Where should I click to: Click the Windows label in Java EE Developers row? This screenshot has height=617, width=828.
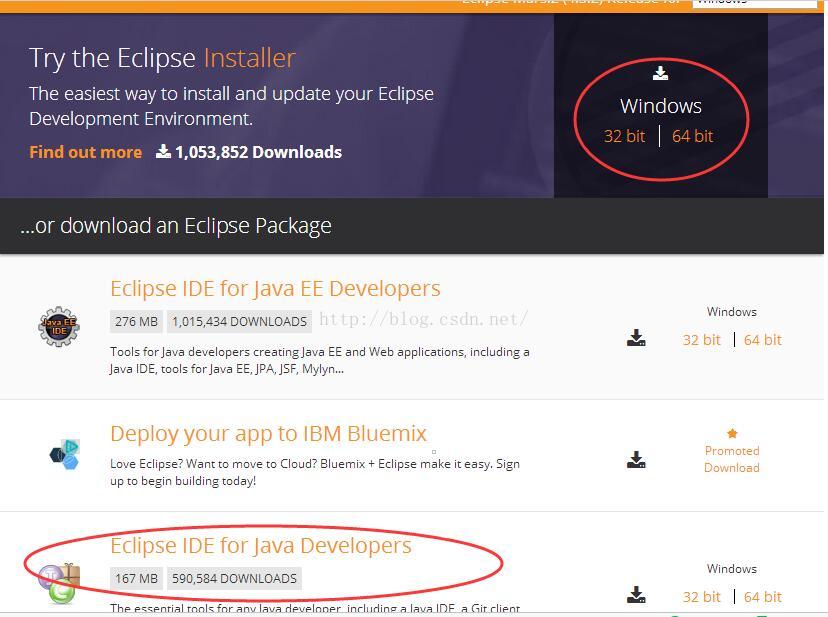pos(731,312)
